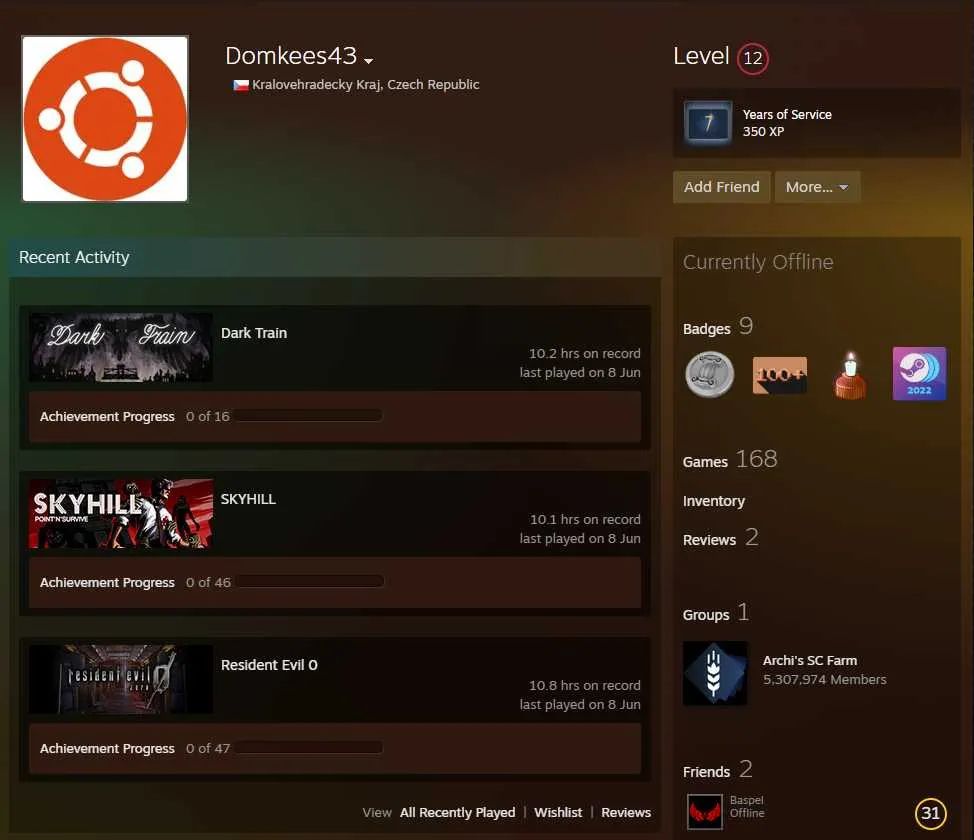The width and height of the screenshot is (974, 840).
Task: Click the Baspel friend name
Action: 747,800
